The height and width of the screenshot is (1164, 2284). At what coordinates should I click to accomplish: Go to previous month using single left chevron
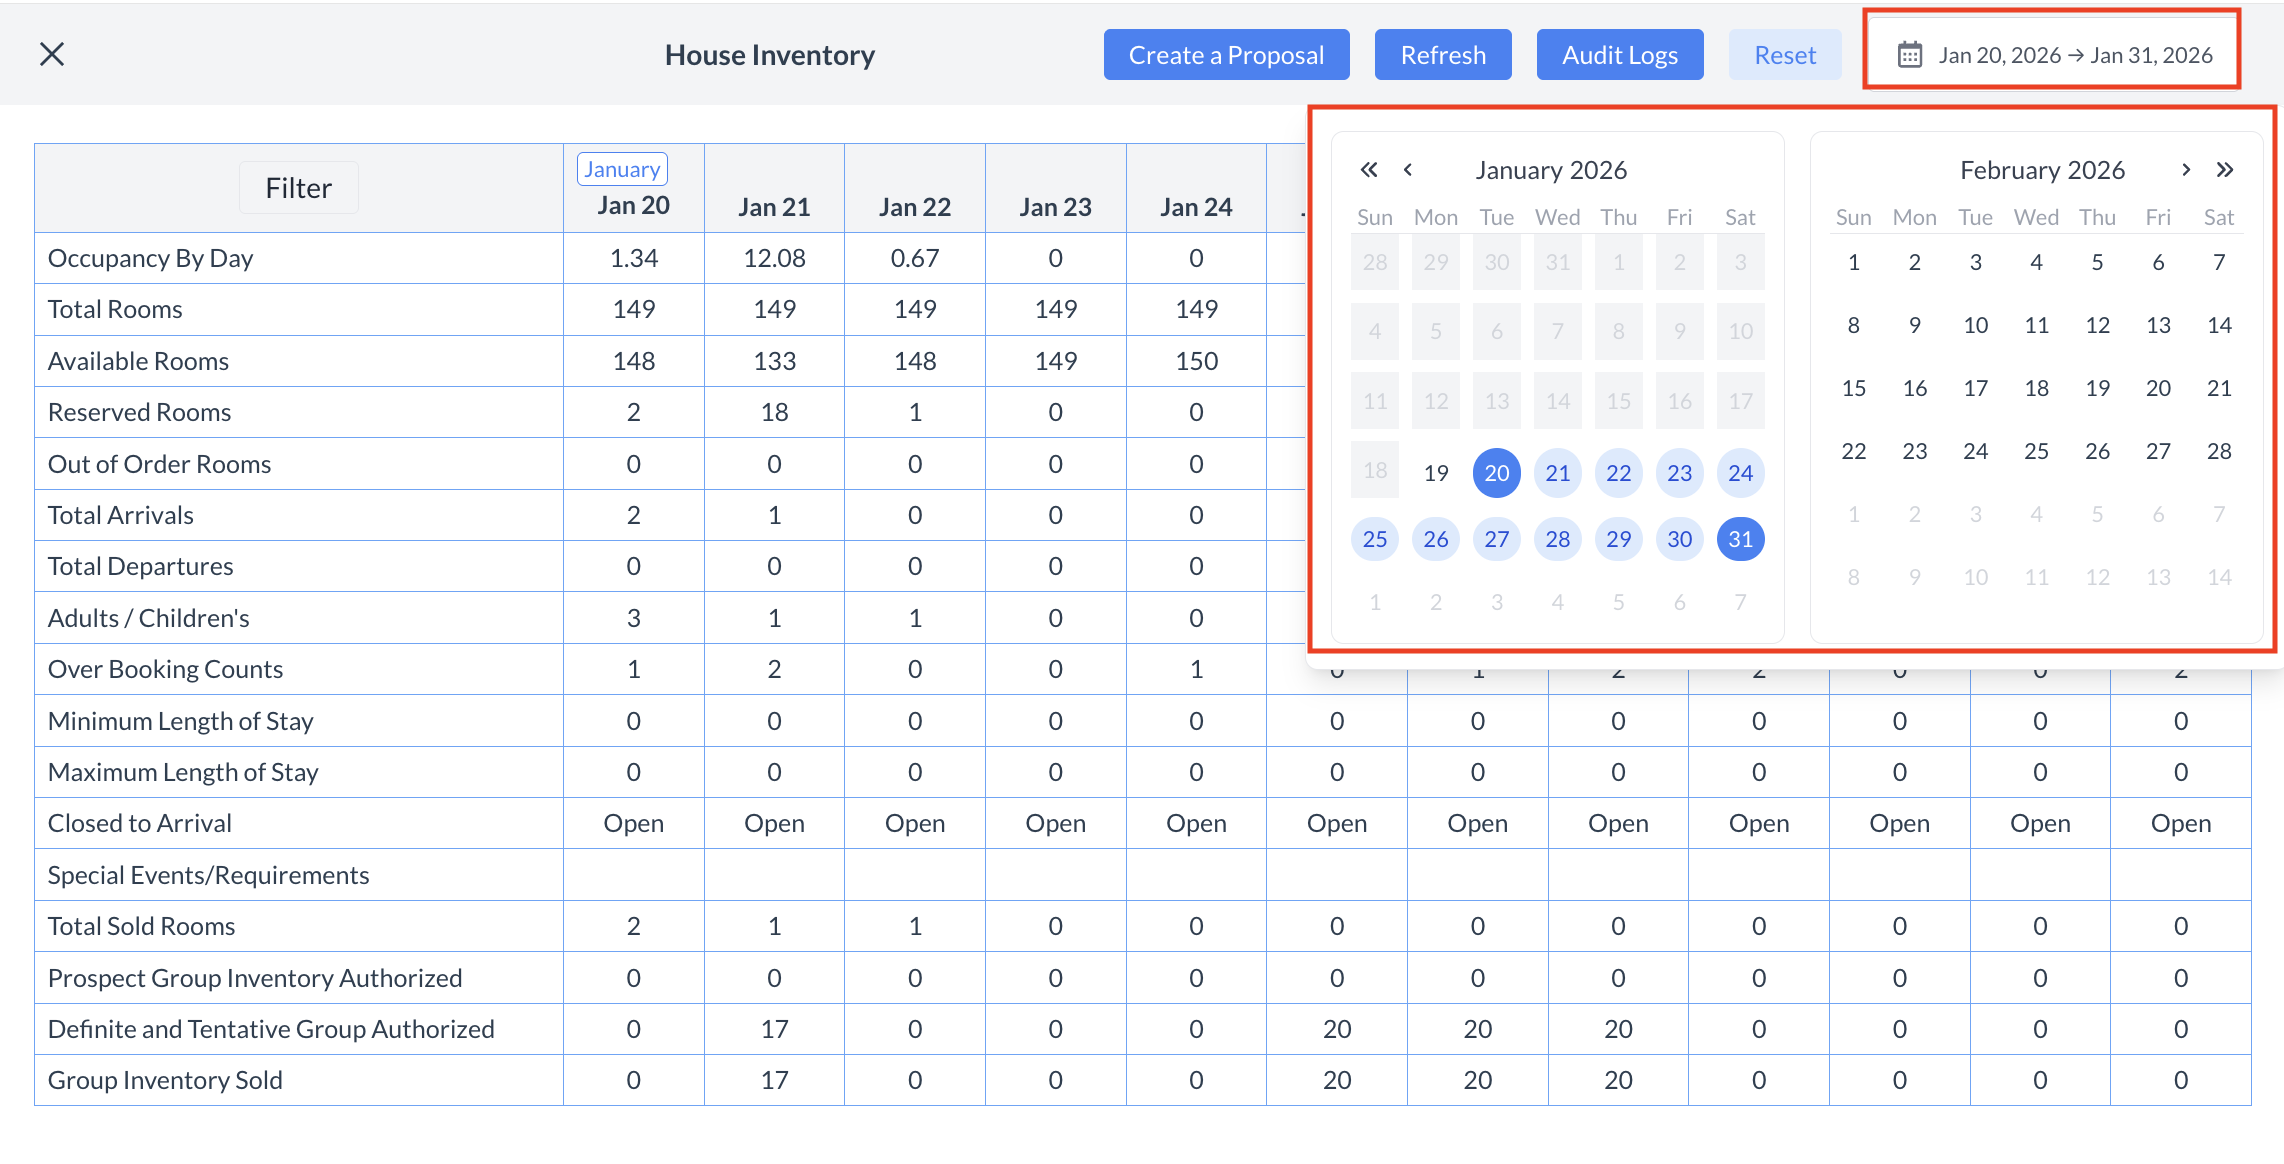click(x=1408, y=170)
